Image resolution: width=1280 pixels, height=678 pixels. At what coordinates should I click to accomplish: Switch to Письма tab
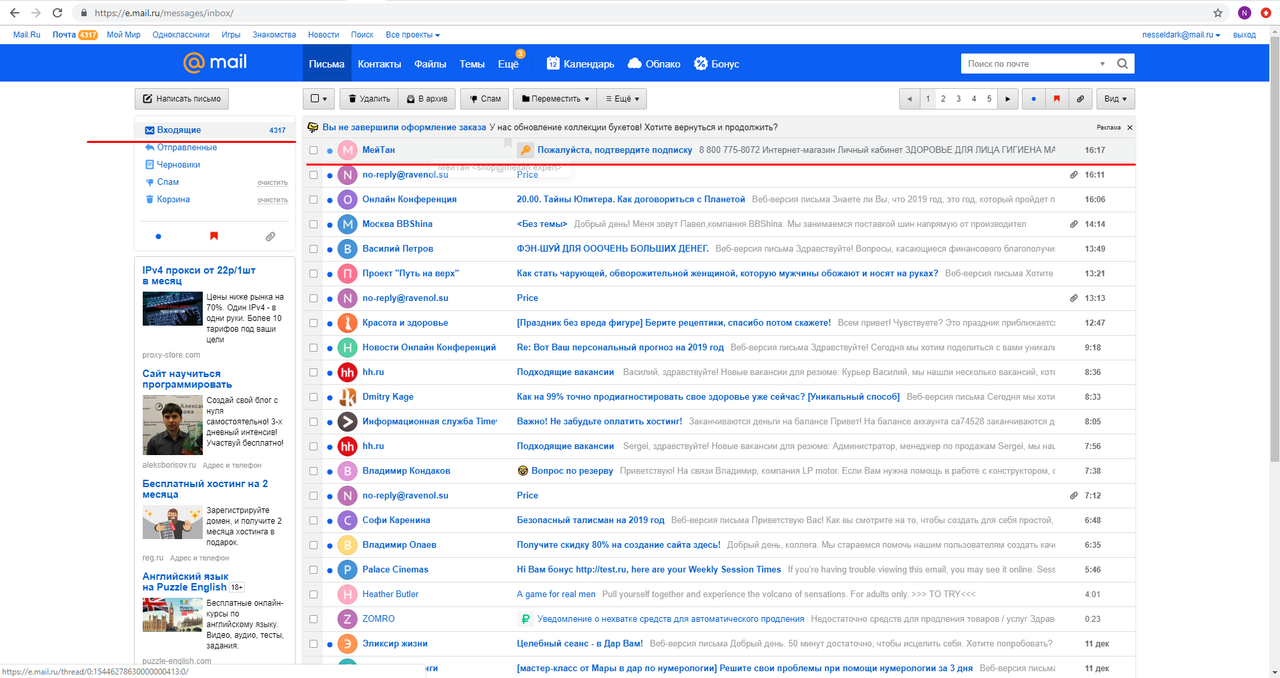point(327,64)
